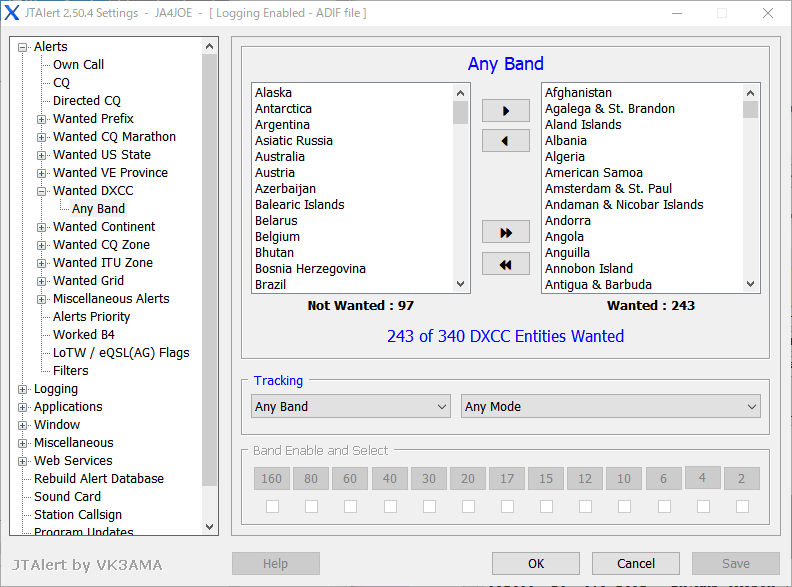
Task: Select Rebuild Alert Database in tree
Action: (x=99, y=479)
